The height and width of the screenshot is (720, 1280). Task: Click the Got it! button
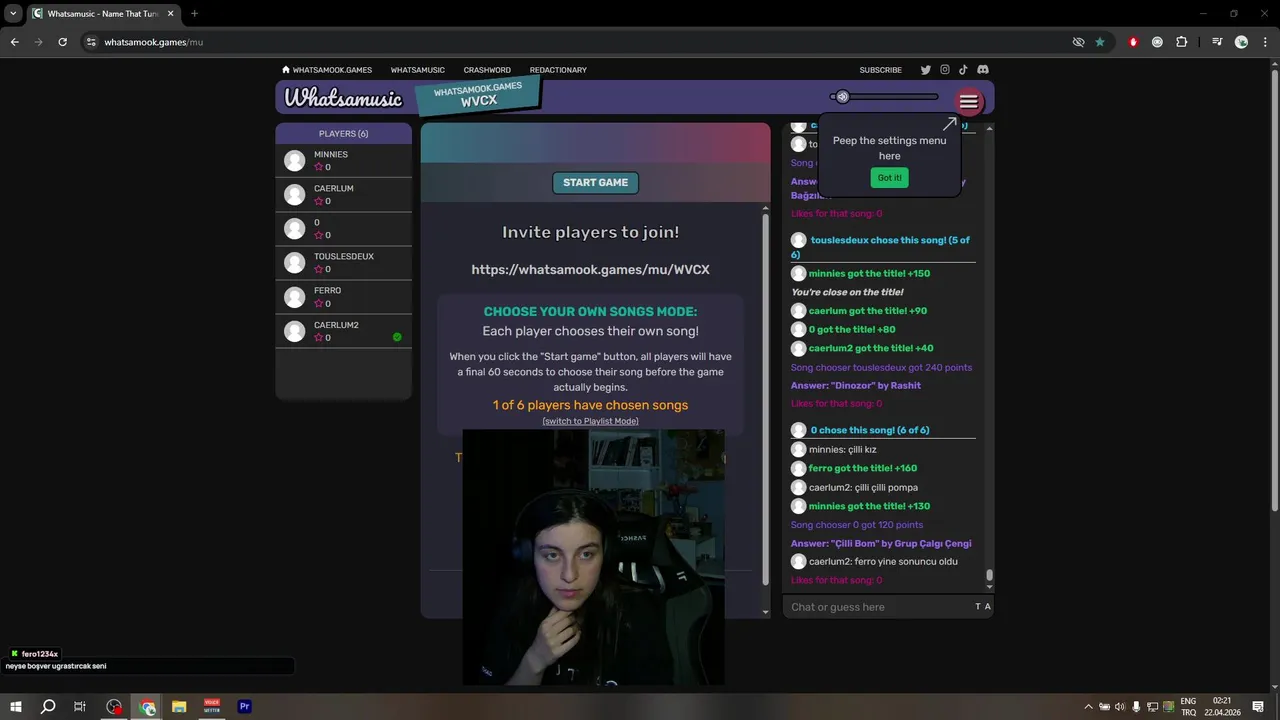889,177
